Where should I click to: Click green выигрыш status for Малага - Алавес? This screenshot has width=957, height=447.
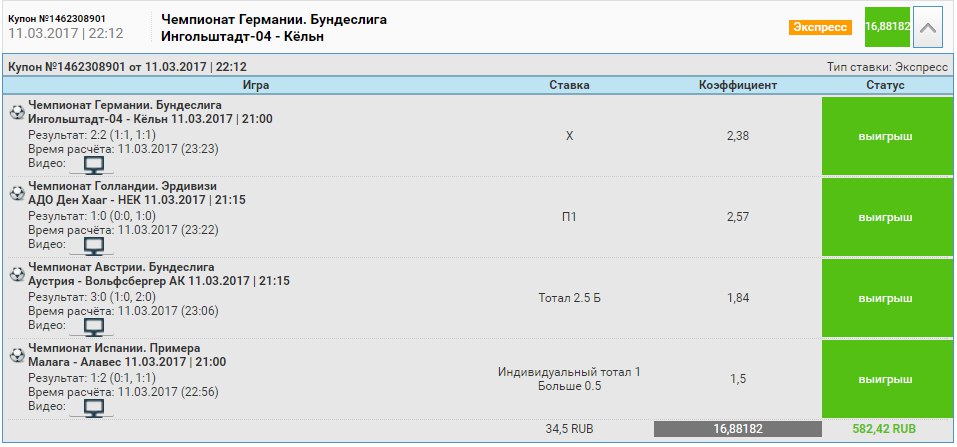tap(885, 379)
